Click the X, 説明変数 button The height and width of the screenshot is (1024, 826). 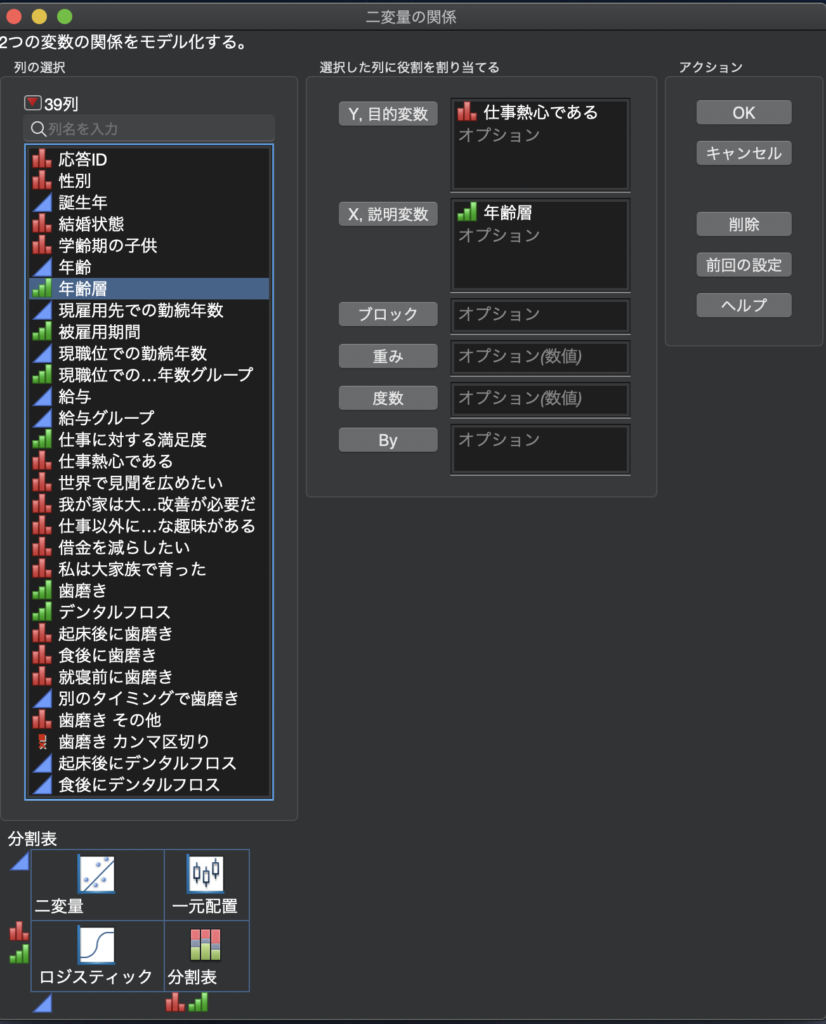[x=388, y=214]
